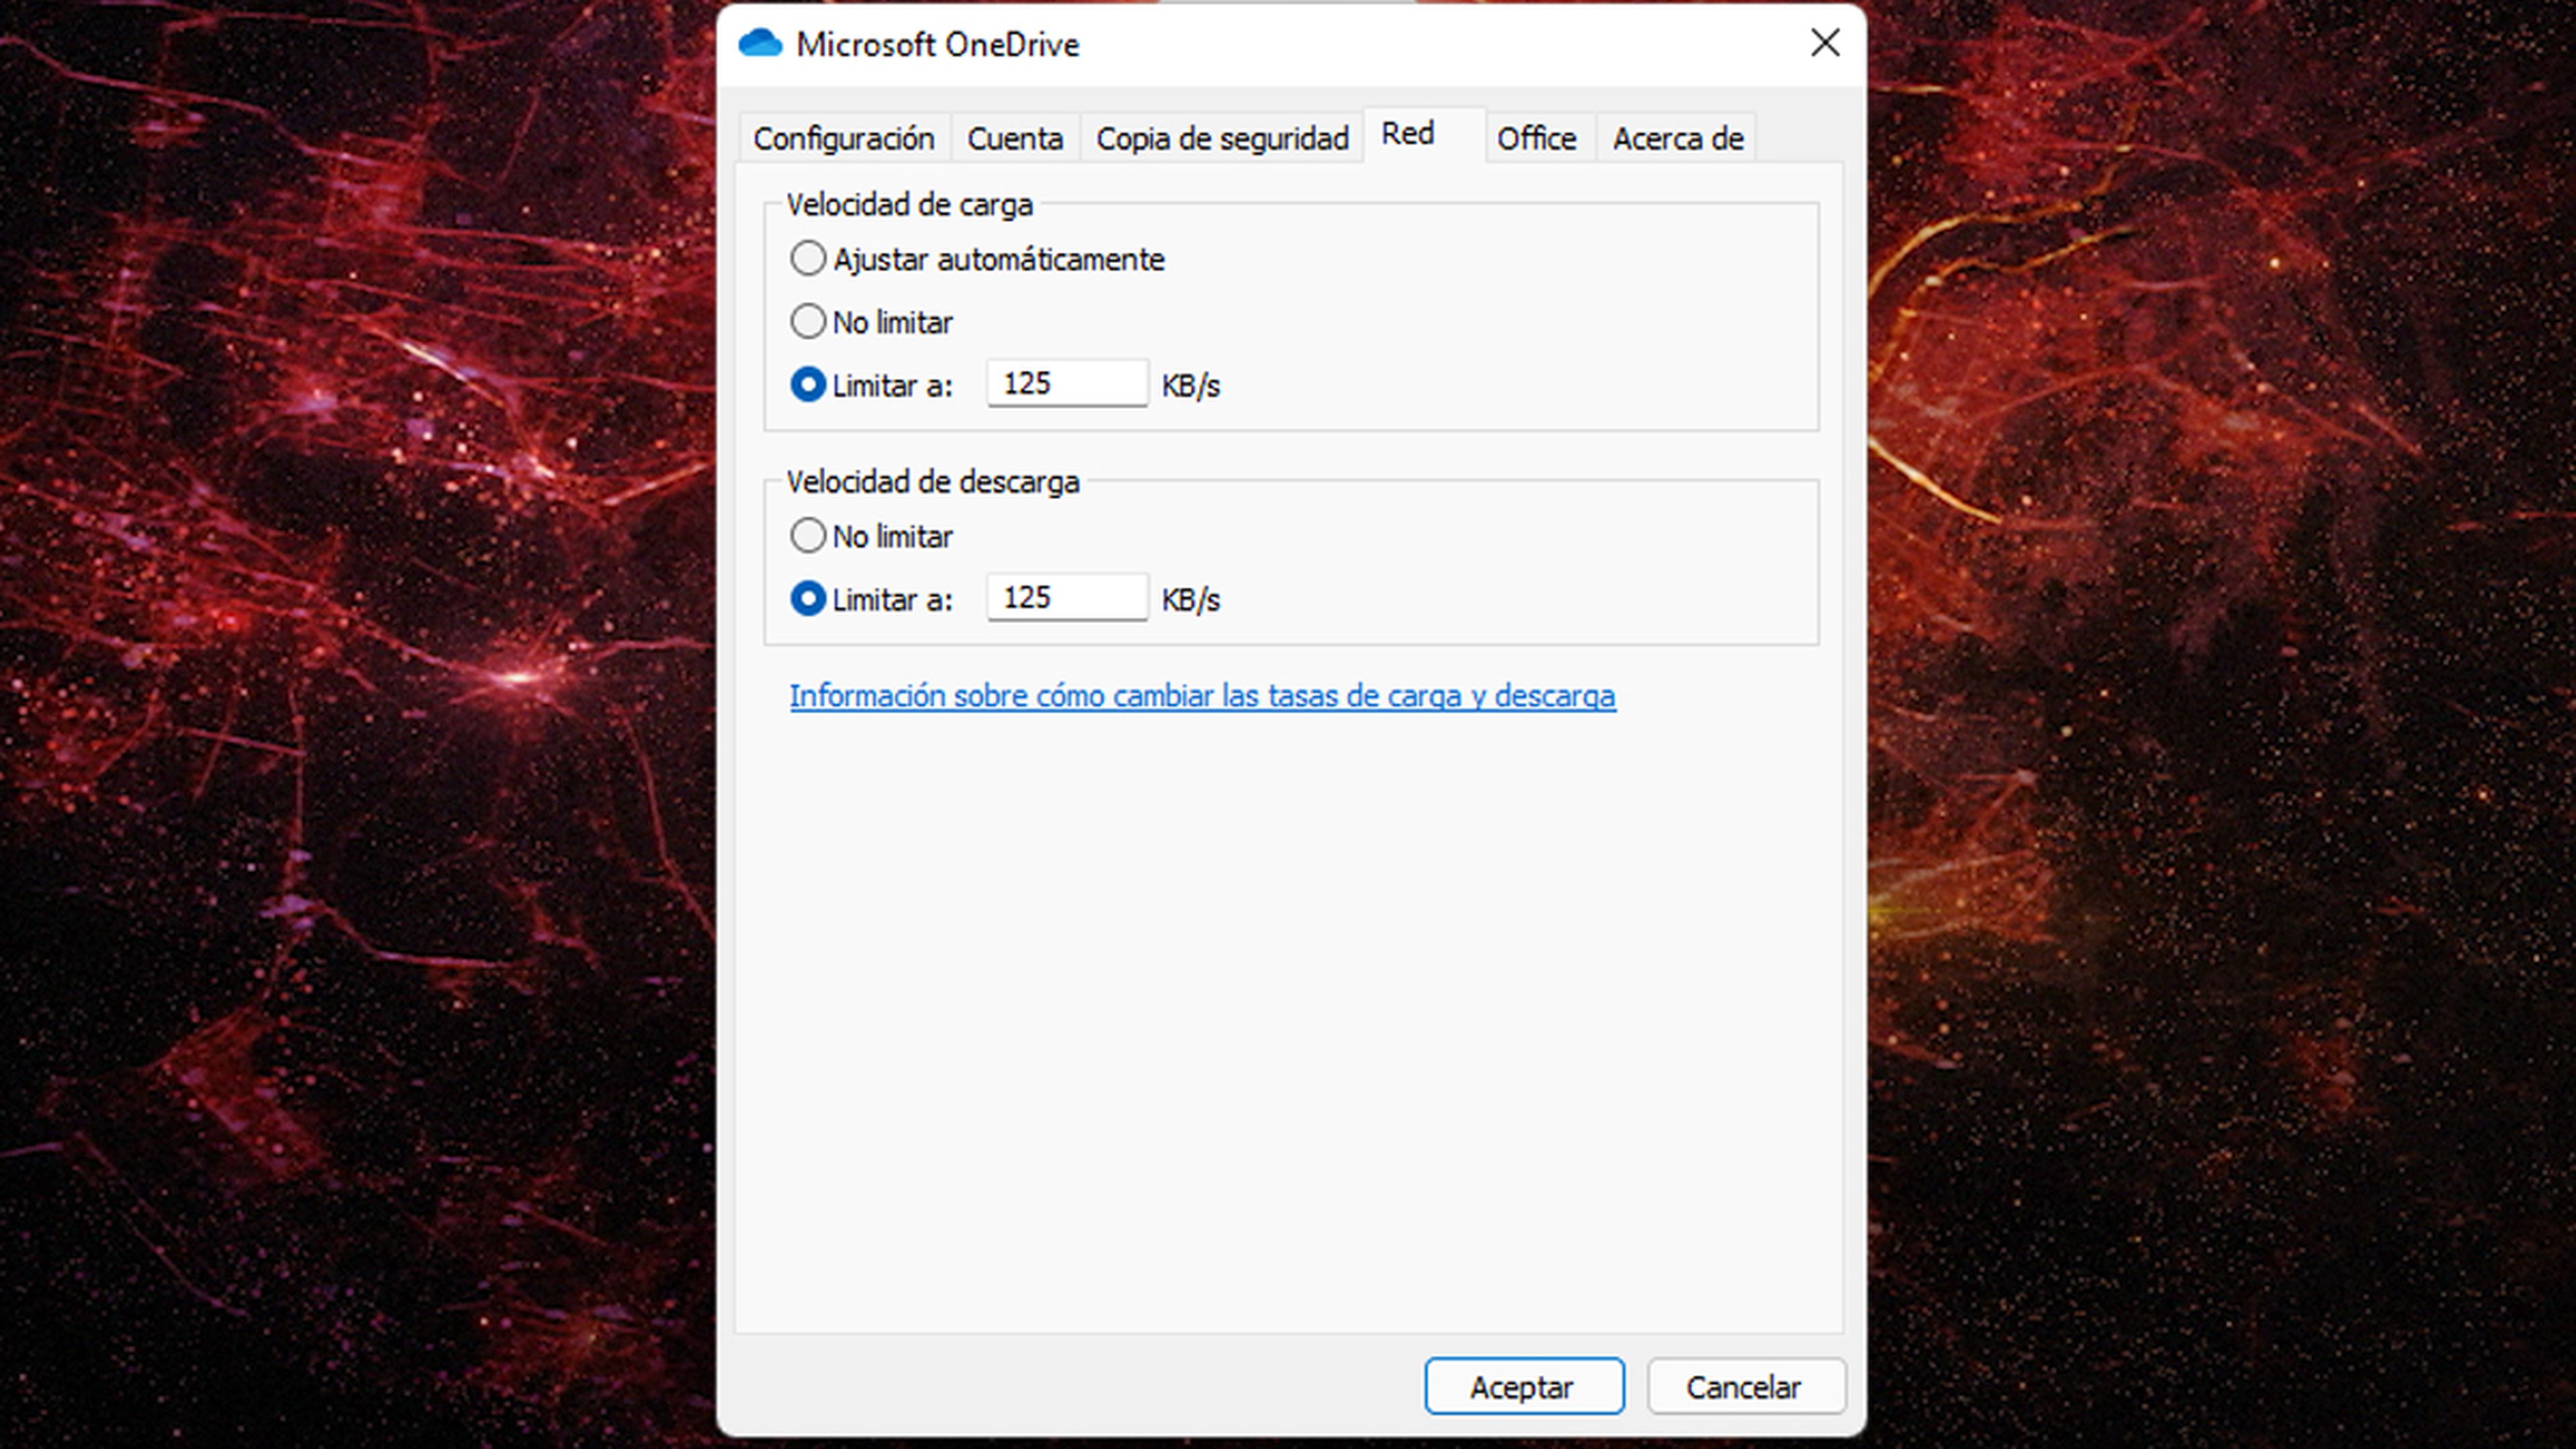
Task: Open the Cuenta tab
Action: (x=1015, y=138)
